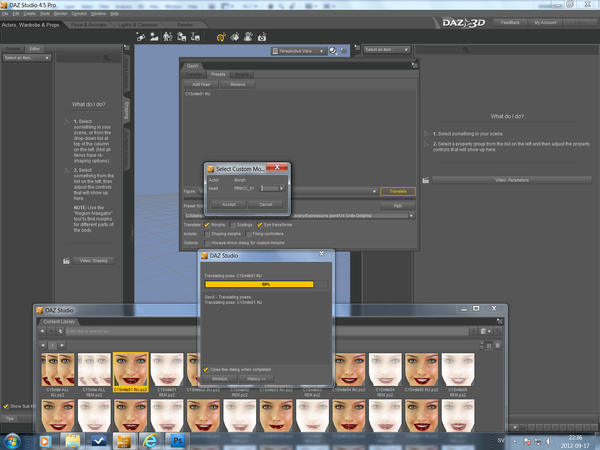600x450 pixels.
Task: Select the yellow highlighted active tool icon
Action: click(221, 37)
